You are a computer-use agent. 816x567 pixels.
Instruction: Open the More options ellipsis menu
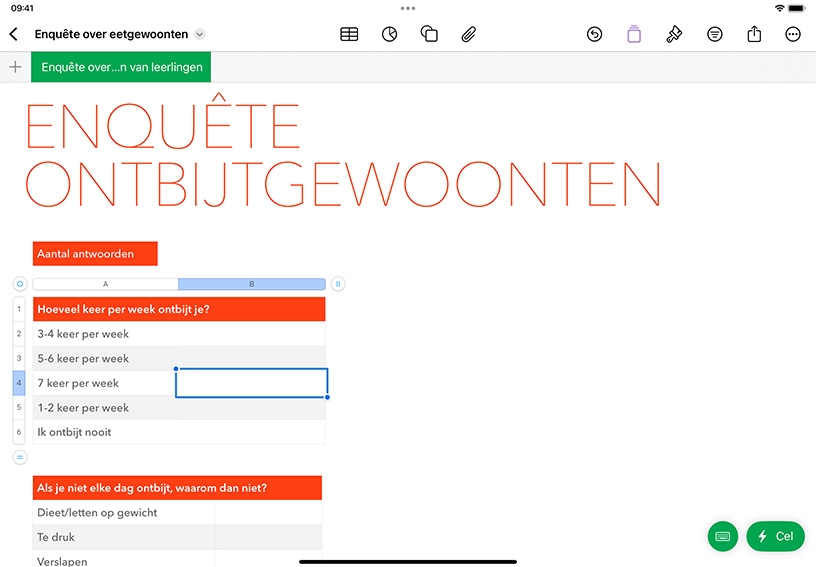pyautogui.click(x=793, y=34)
